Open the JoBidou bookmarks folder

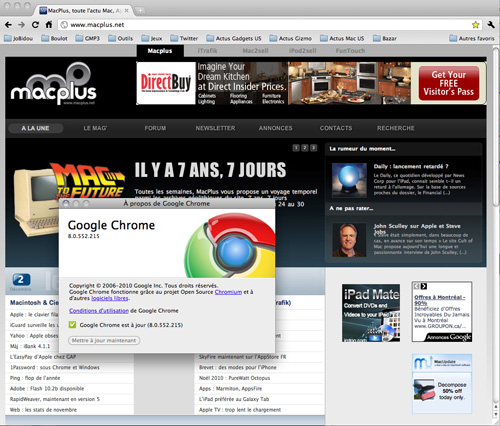click(x=19, y=38)
